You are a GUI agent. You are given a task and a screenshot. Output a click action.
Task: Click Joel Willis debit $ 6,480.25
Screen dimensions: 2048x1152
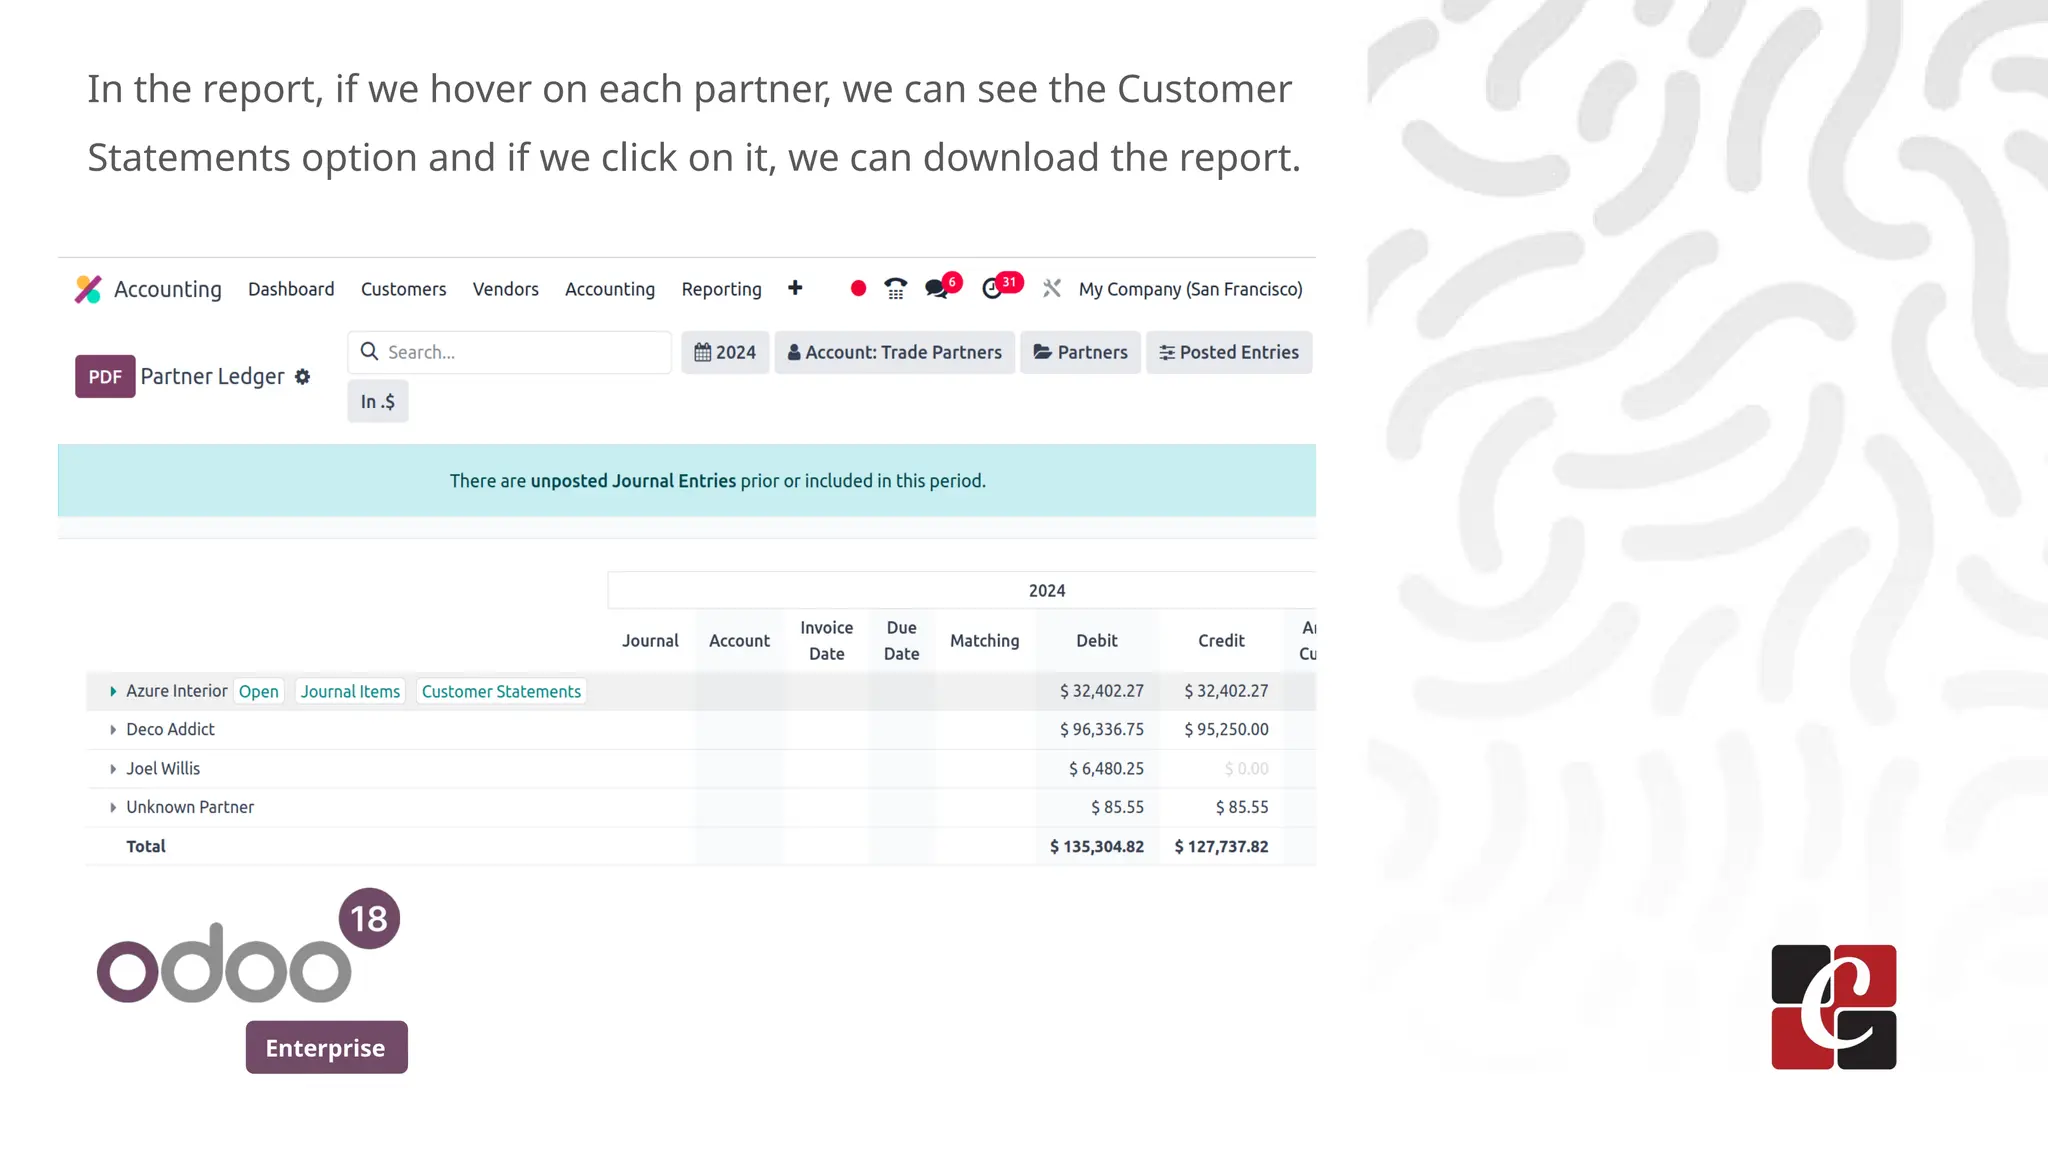pos(1106,769)
